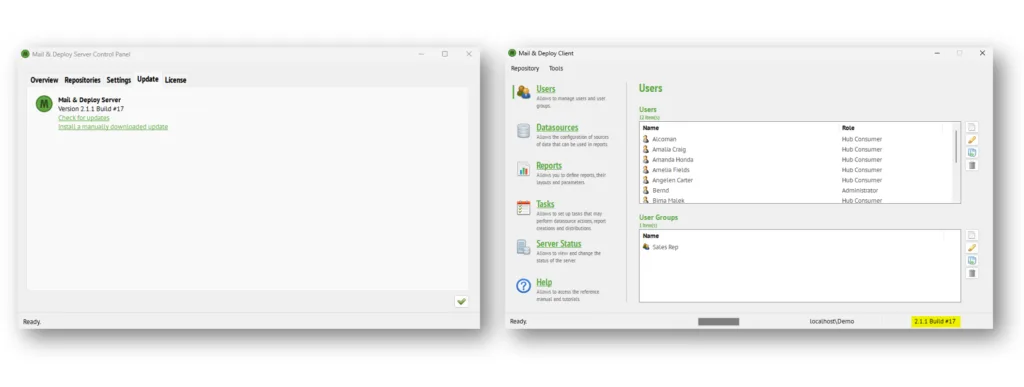1024x387 pixels.
Task: Click Install a manually downloaded update link
Action: pyautogui.click(x=113, y=127)
